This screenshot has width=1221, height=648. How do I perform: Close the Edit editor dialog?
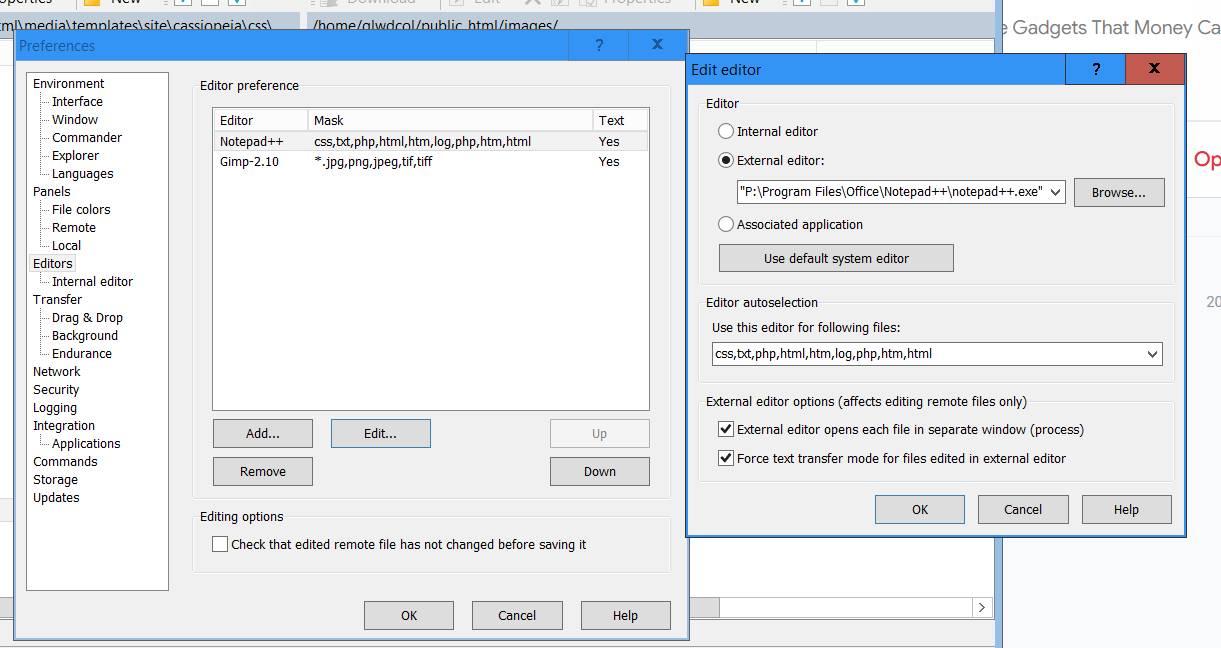coord(1154,69)
